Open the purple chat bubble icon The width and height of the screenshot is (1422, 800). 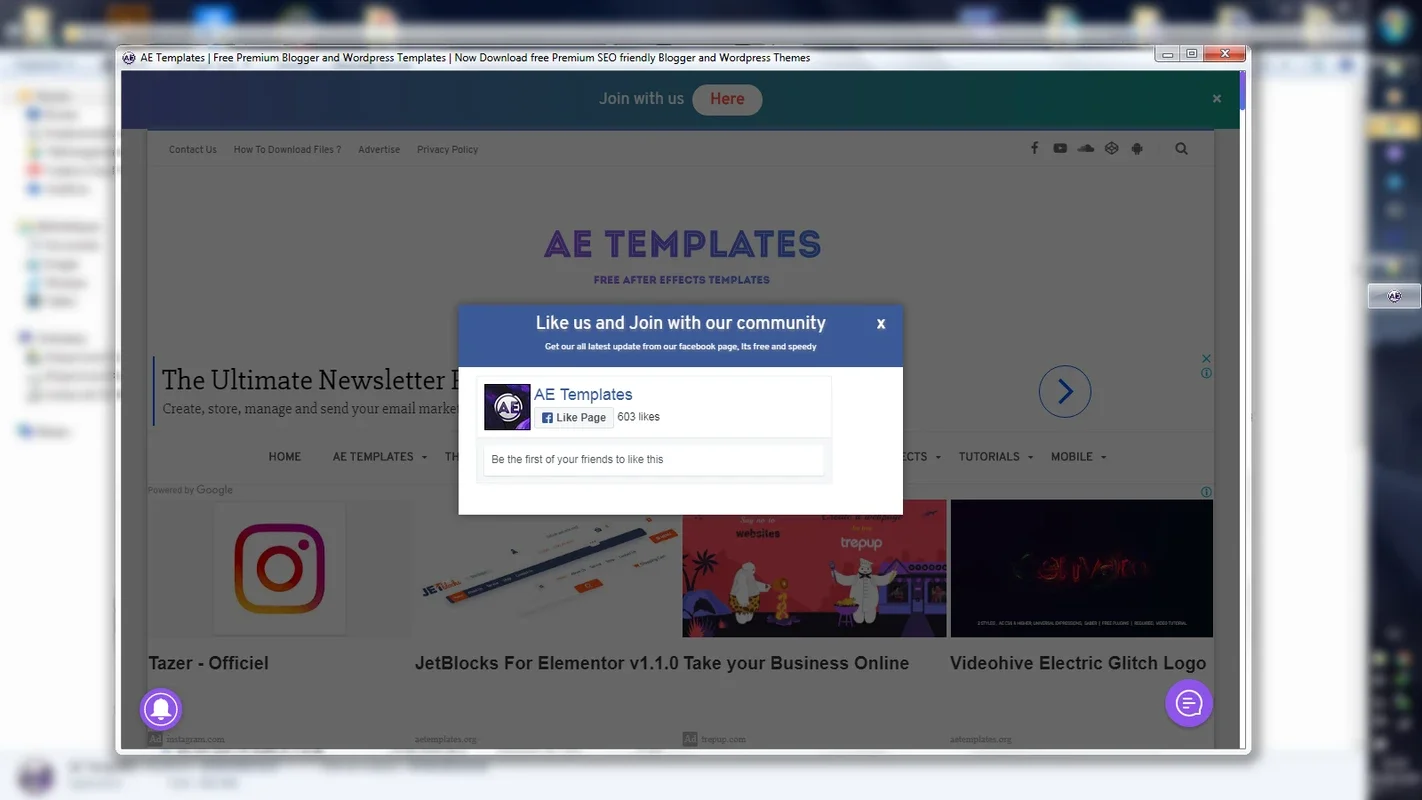click(1189, 703)
